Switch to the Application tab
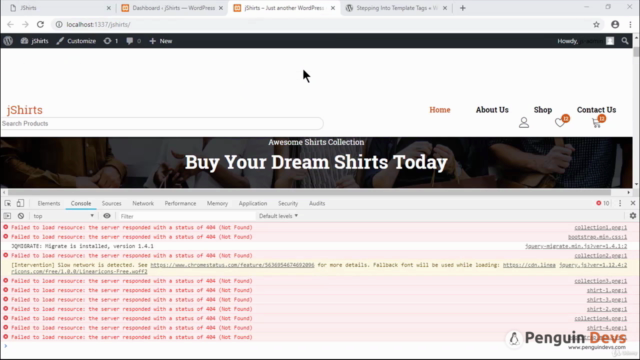 click(x=253, y=203)
